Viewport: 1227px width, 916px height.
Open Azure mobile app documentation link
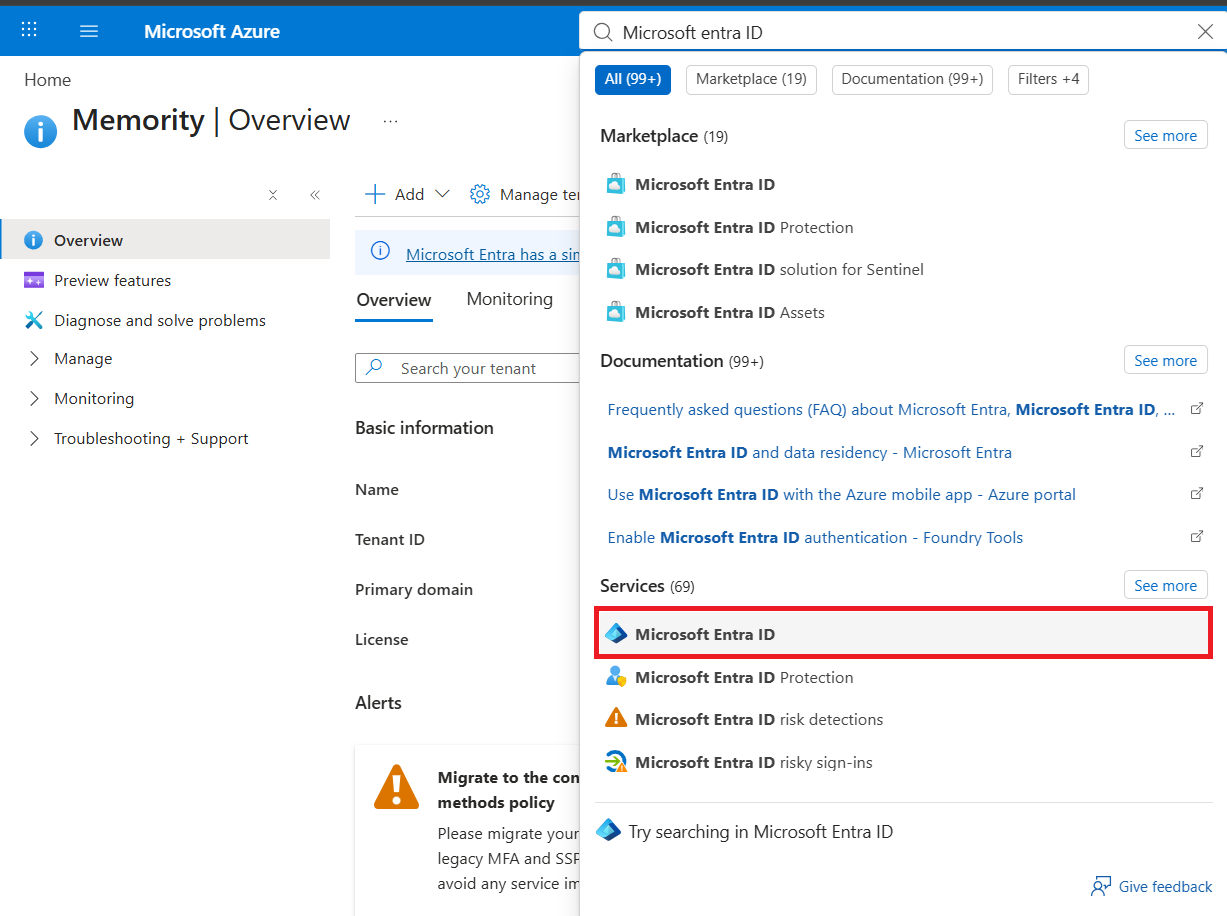pos(842,494)
